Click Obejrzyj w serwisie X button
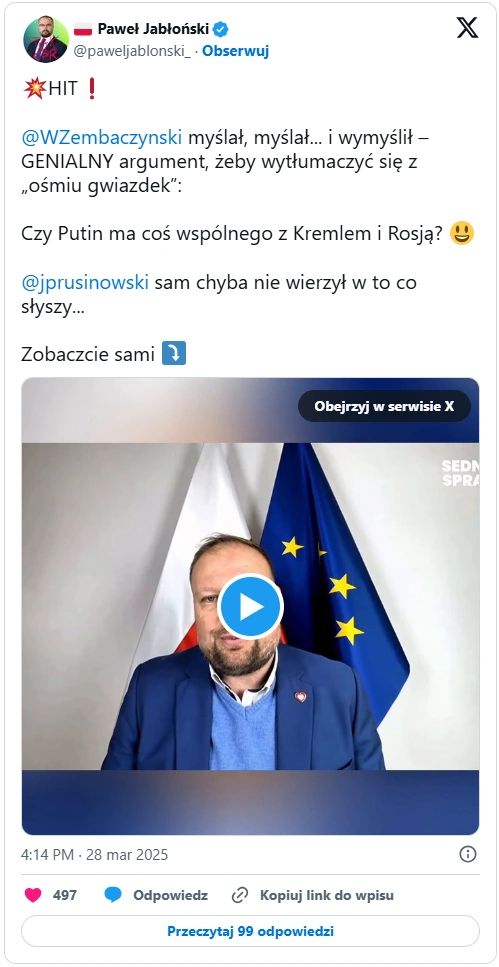 (384, 406)
